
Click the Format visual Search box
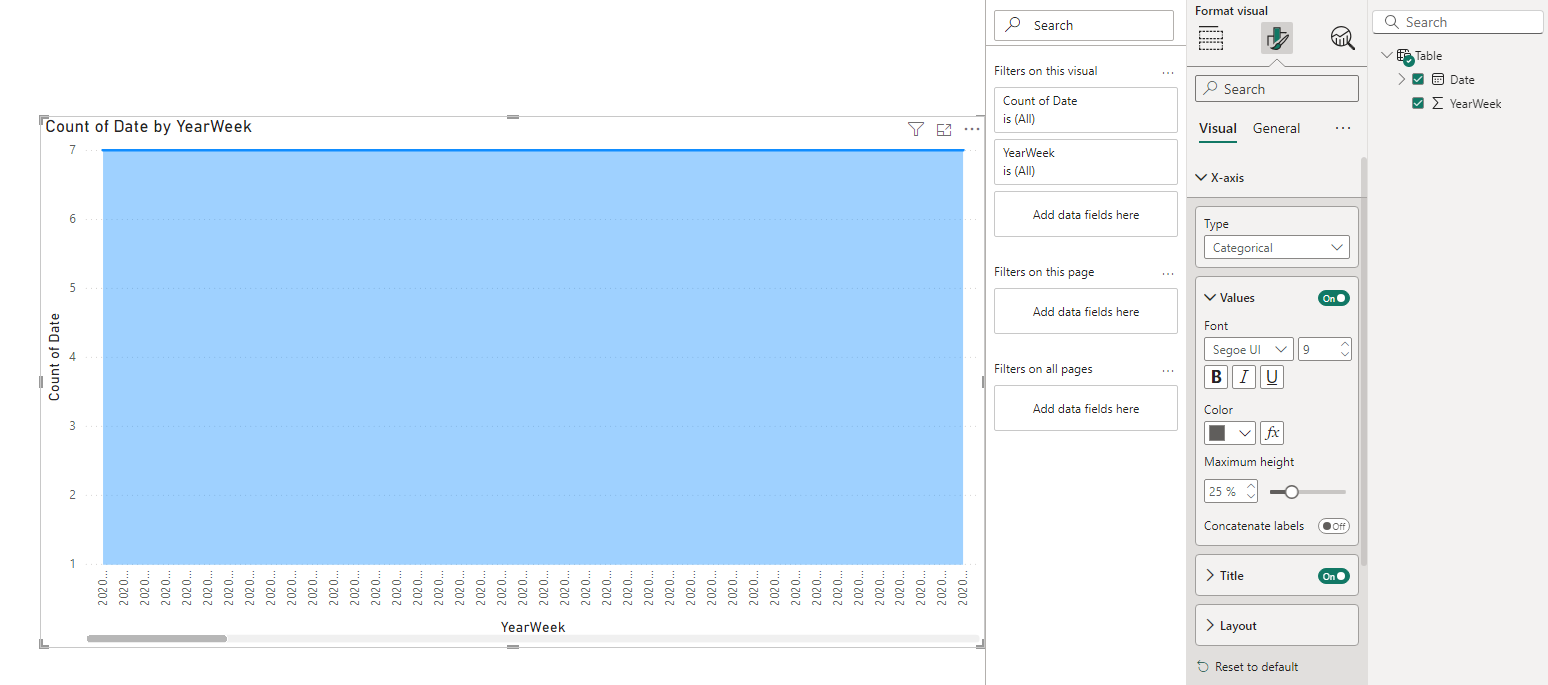[1277, 89]
